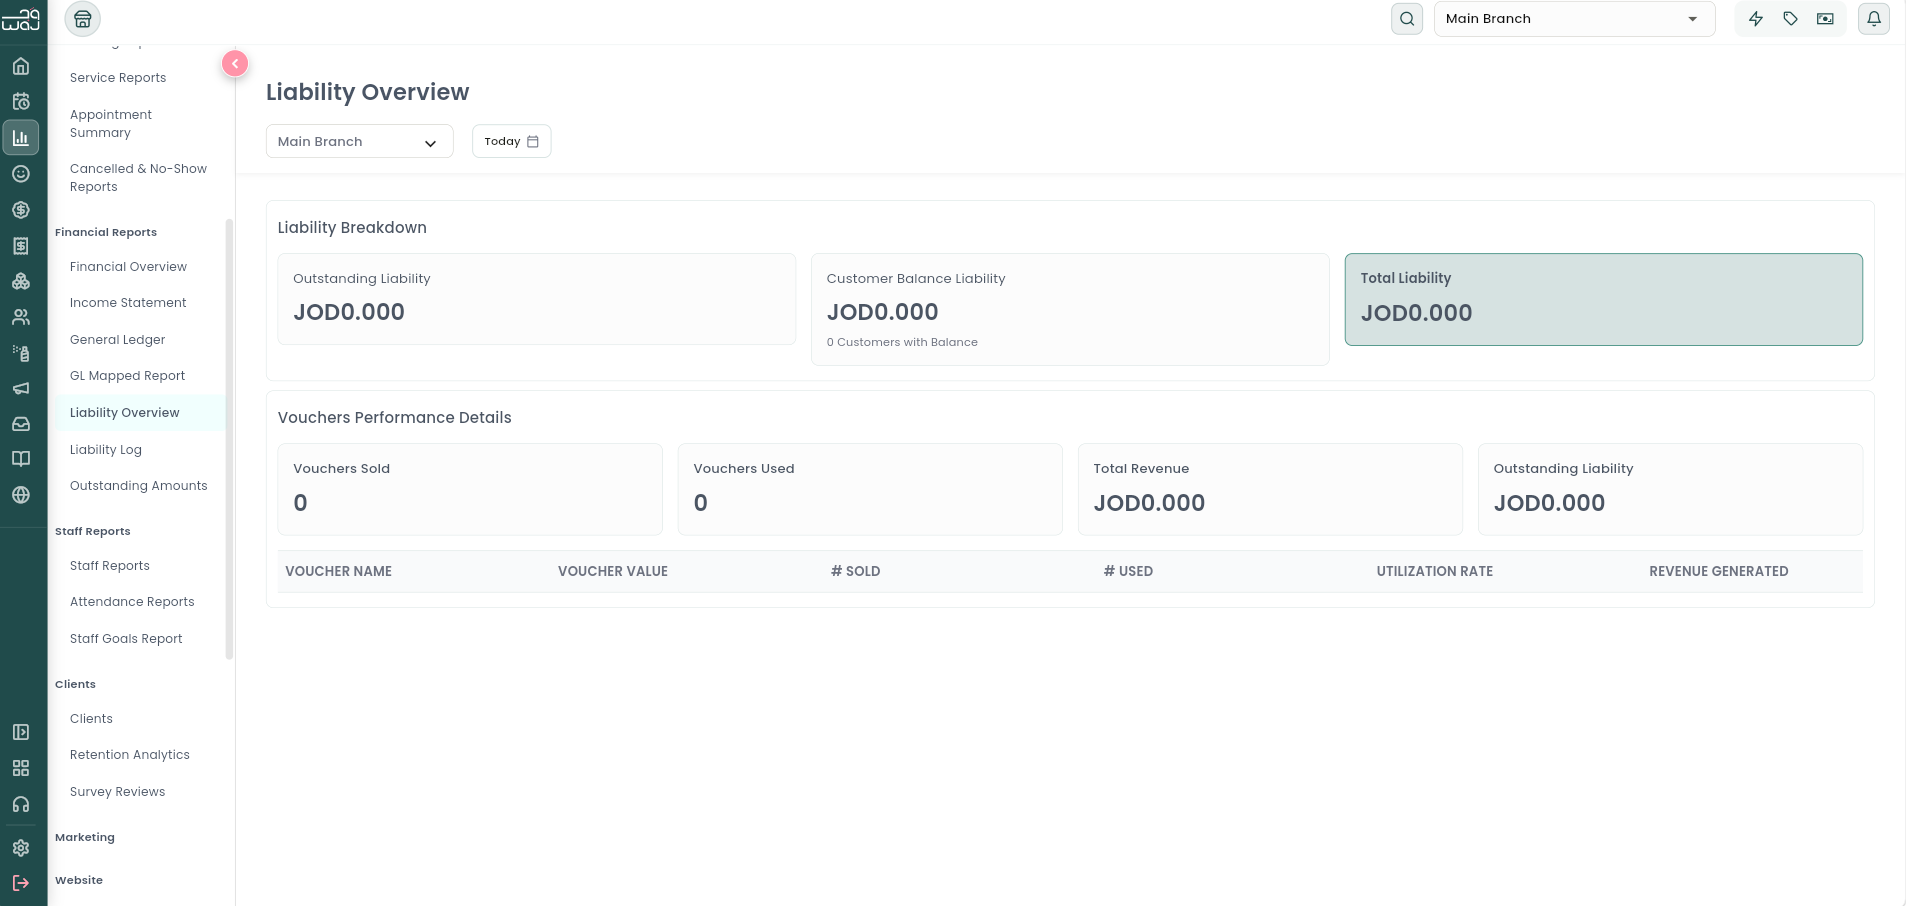
Task: Open the dollar coin sidebar icon
Action: pos(21,210)
